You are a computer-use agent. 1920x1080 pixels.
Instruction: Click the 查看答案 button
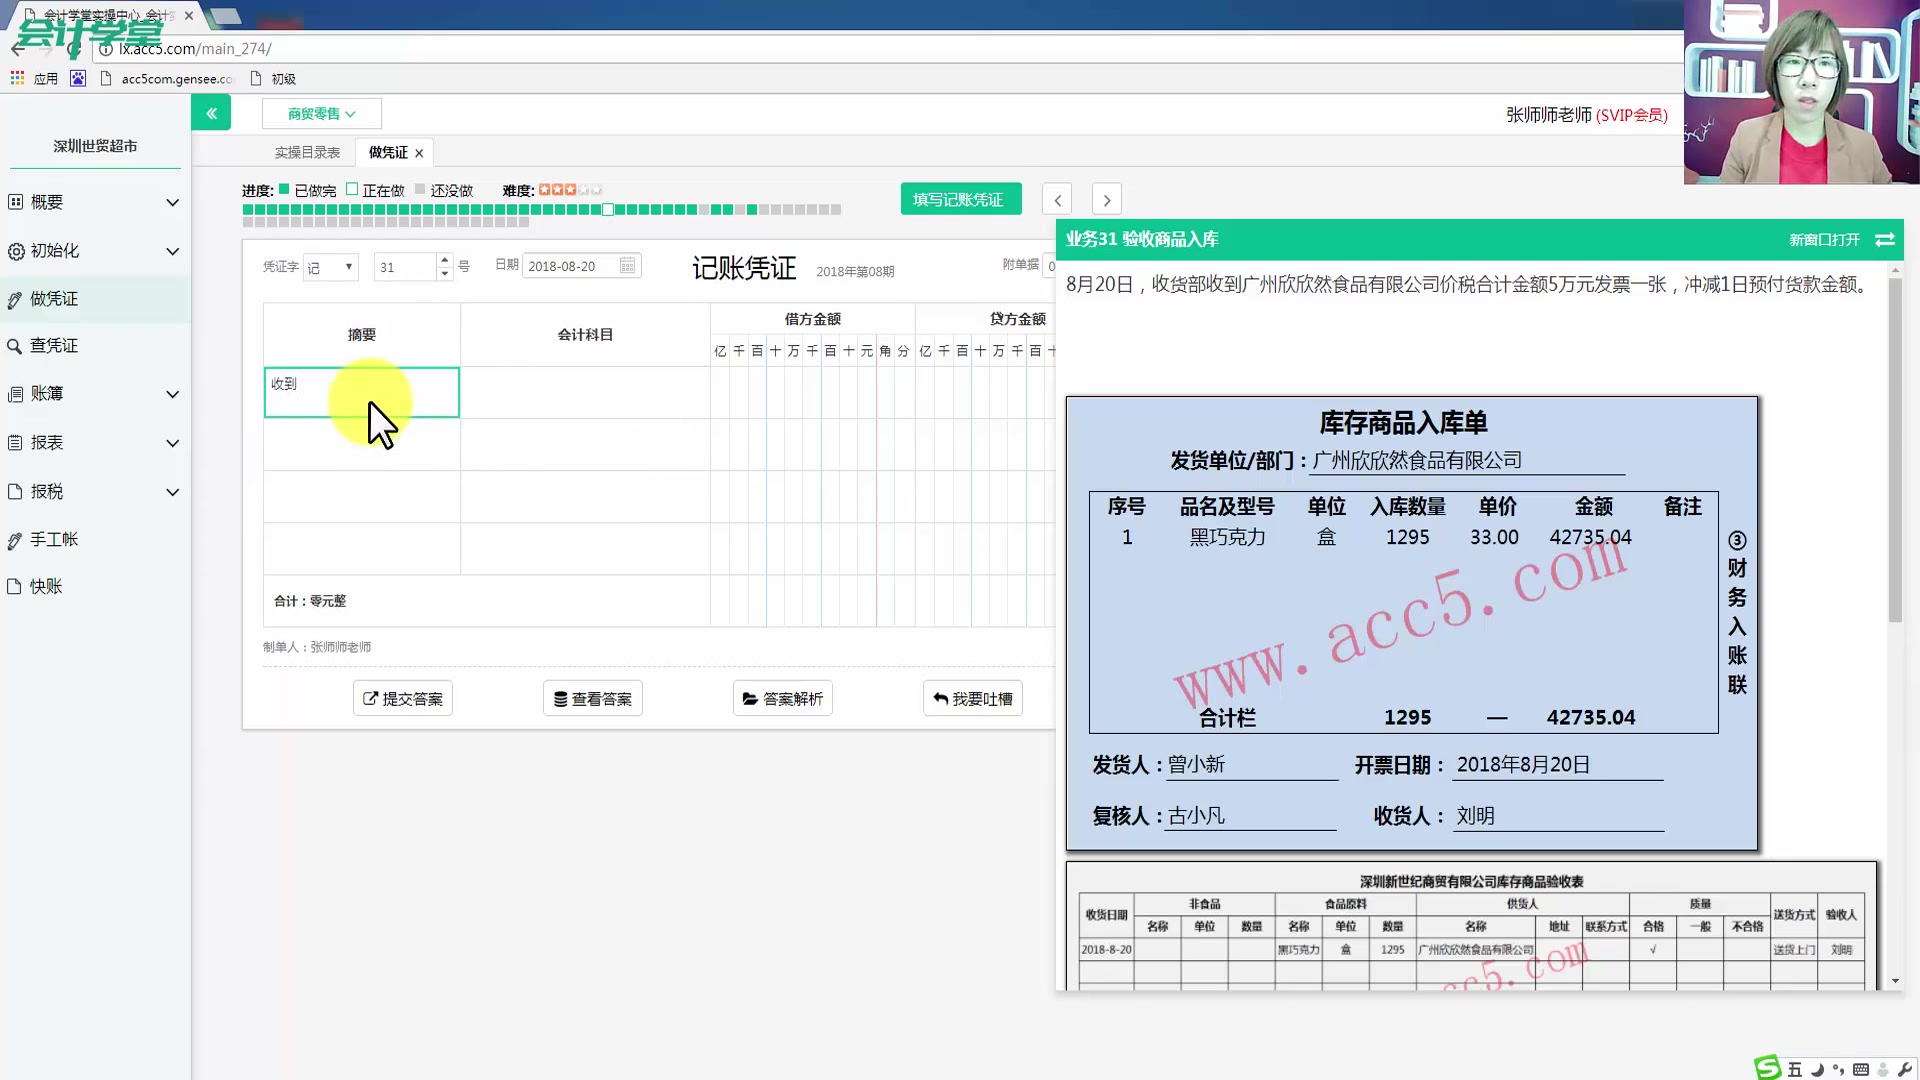pos(592,698)
